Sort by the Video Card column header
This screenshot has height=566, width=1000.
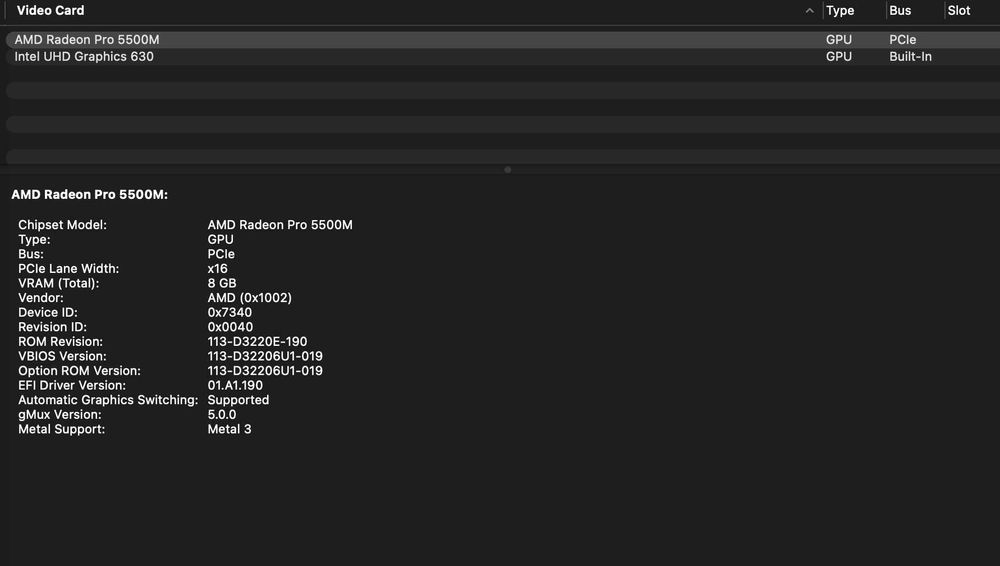[50, 11]
